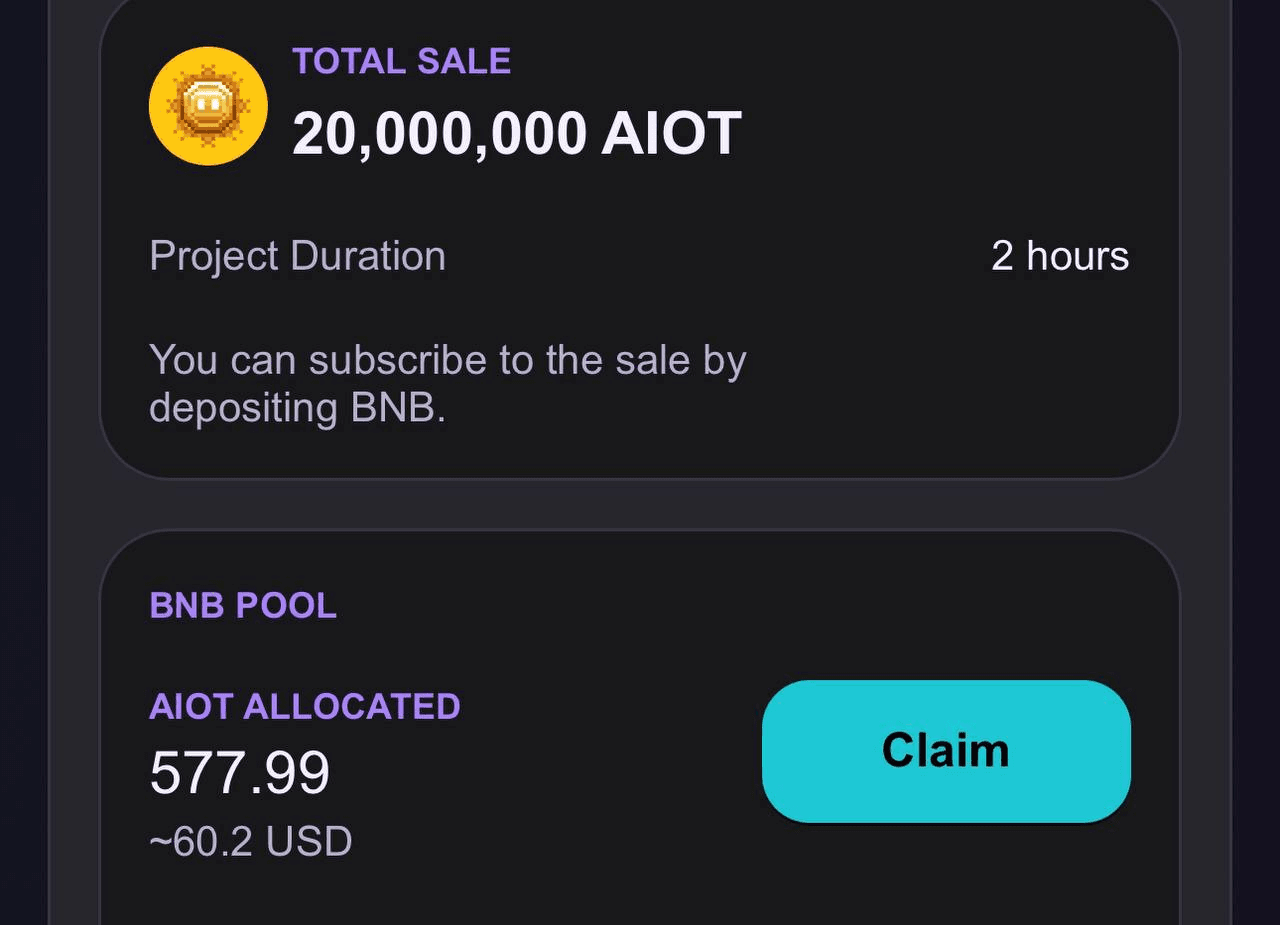Select the TOTAL SALE heading
This screenshot has height=925, width=1280.
click(x=401, y=61)
